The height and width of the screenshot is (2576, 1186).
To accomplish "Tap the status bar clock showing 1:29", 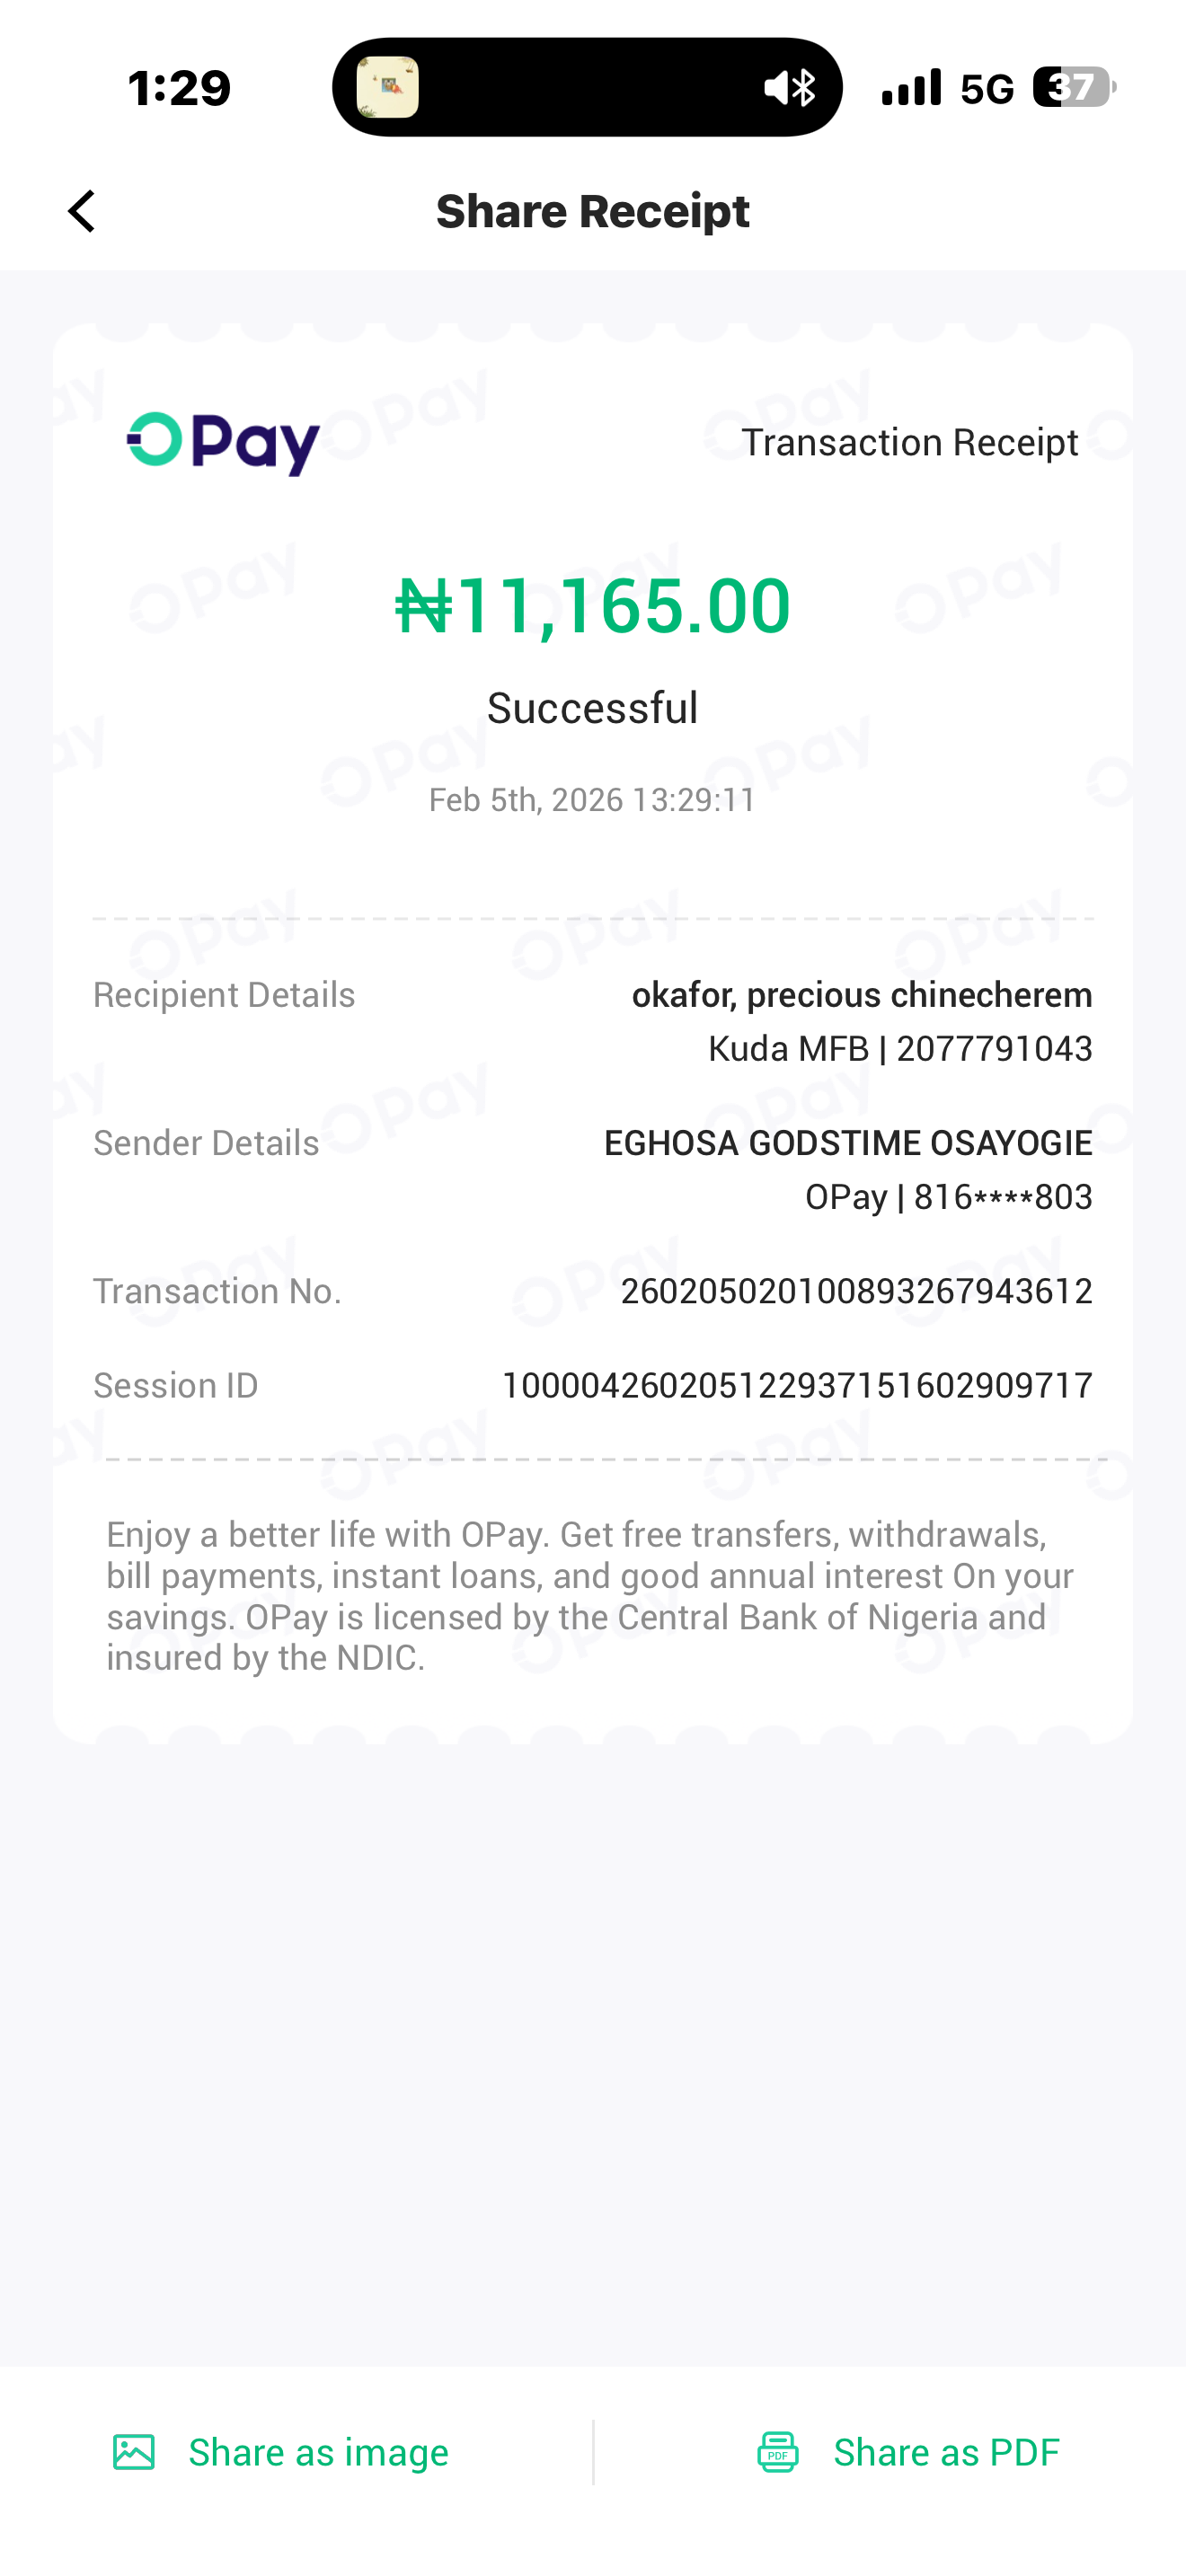I will click(180, 88).
